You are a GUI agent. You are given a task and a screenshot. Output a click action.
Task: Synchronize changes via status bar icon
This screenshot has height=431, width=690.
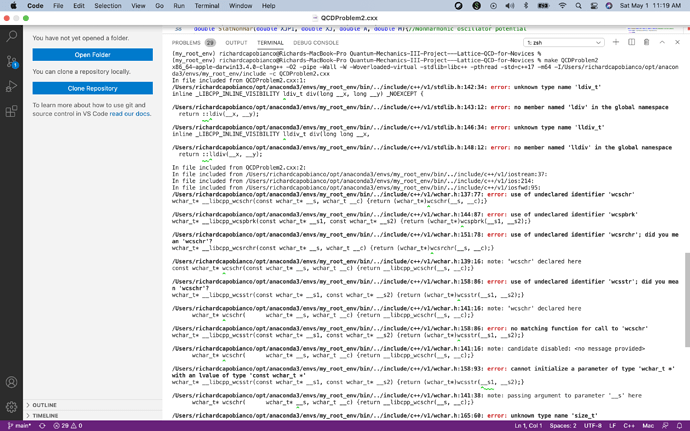(42, 426)
